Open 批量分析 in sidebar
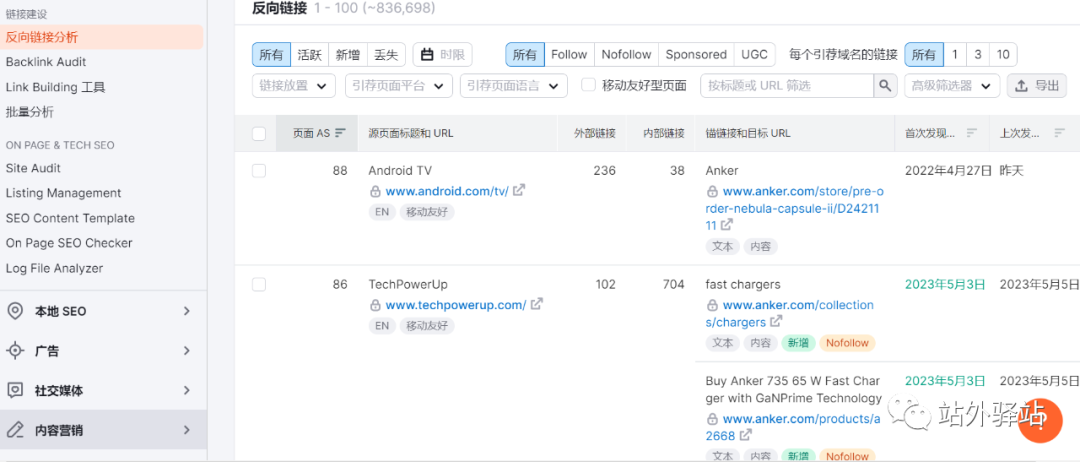 click(x=30, y=112)
